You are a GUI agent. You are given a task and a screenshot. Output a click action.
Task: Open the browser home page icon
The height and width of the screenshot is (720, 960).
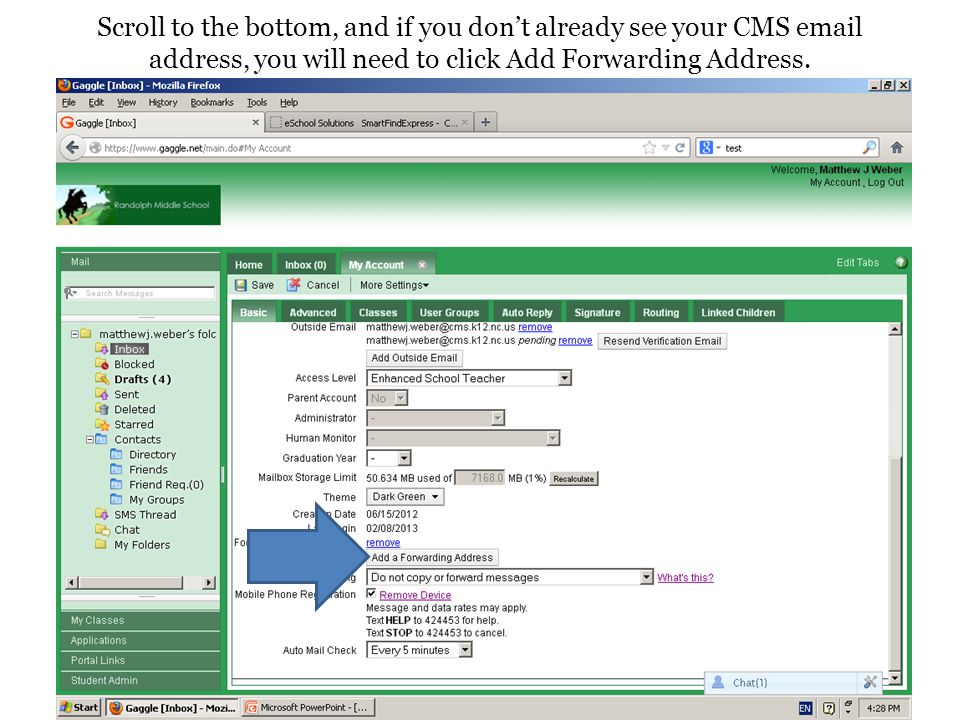pos(896,148)
